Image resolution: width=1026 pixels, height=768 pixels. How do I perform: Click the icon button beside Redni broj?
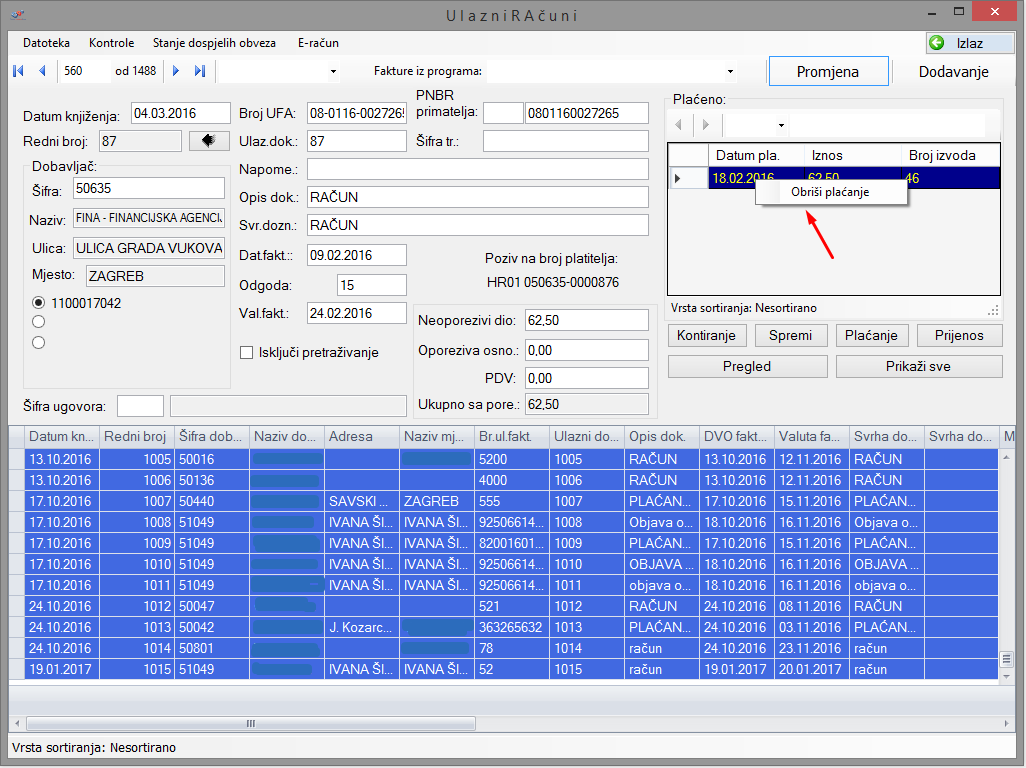point(209,141)
